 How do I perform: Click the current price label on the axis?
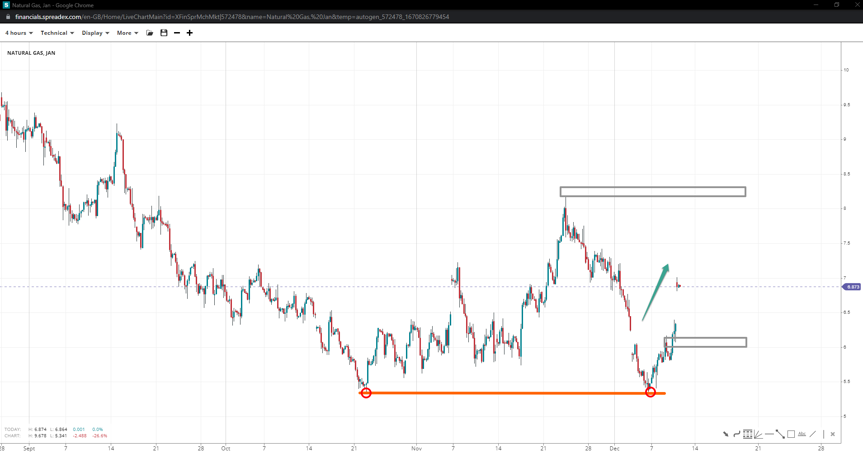pyautogui.click(x=852, y=287)
